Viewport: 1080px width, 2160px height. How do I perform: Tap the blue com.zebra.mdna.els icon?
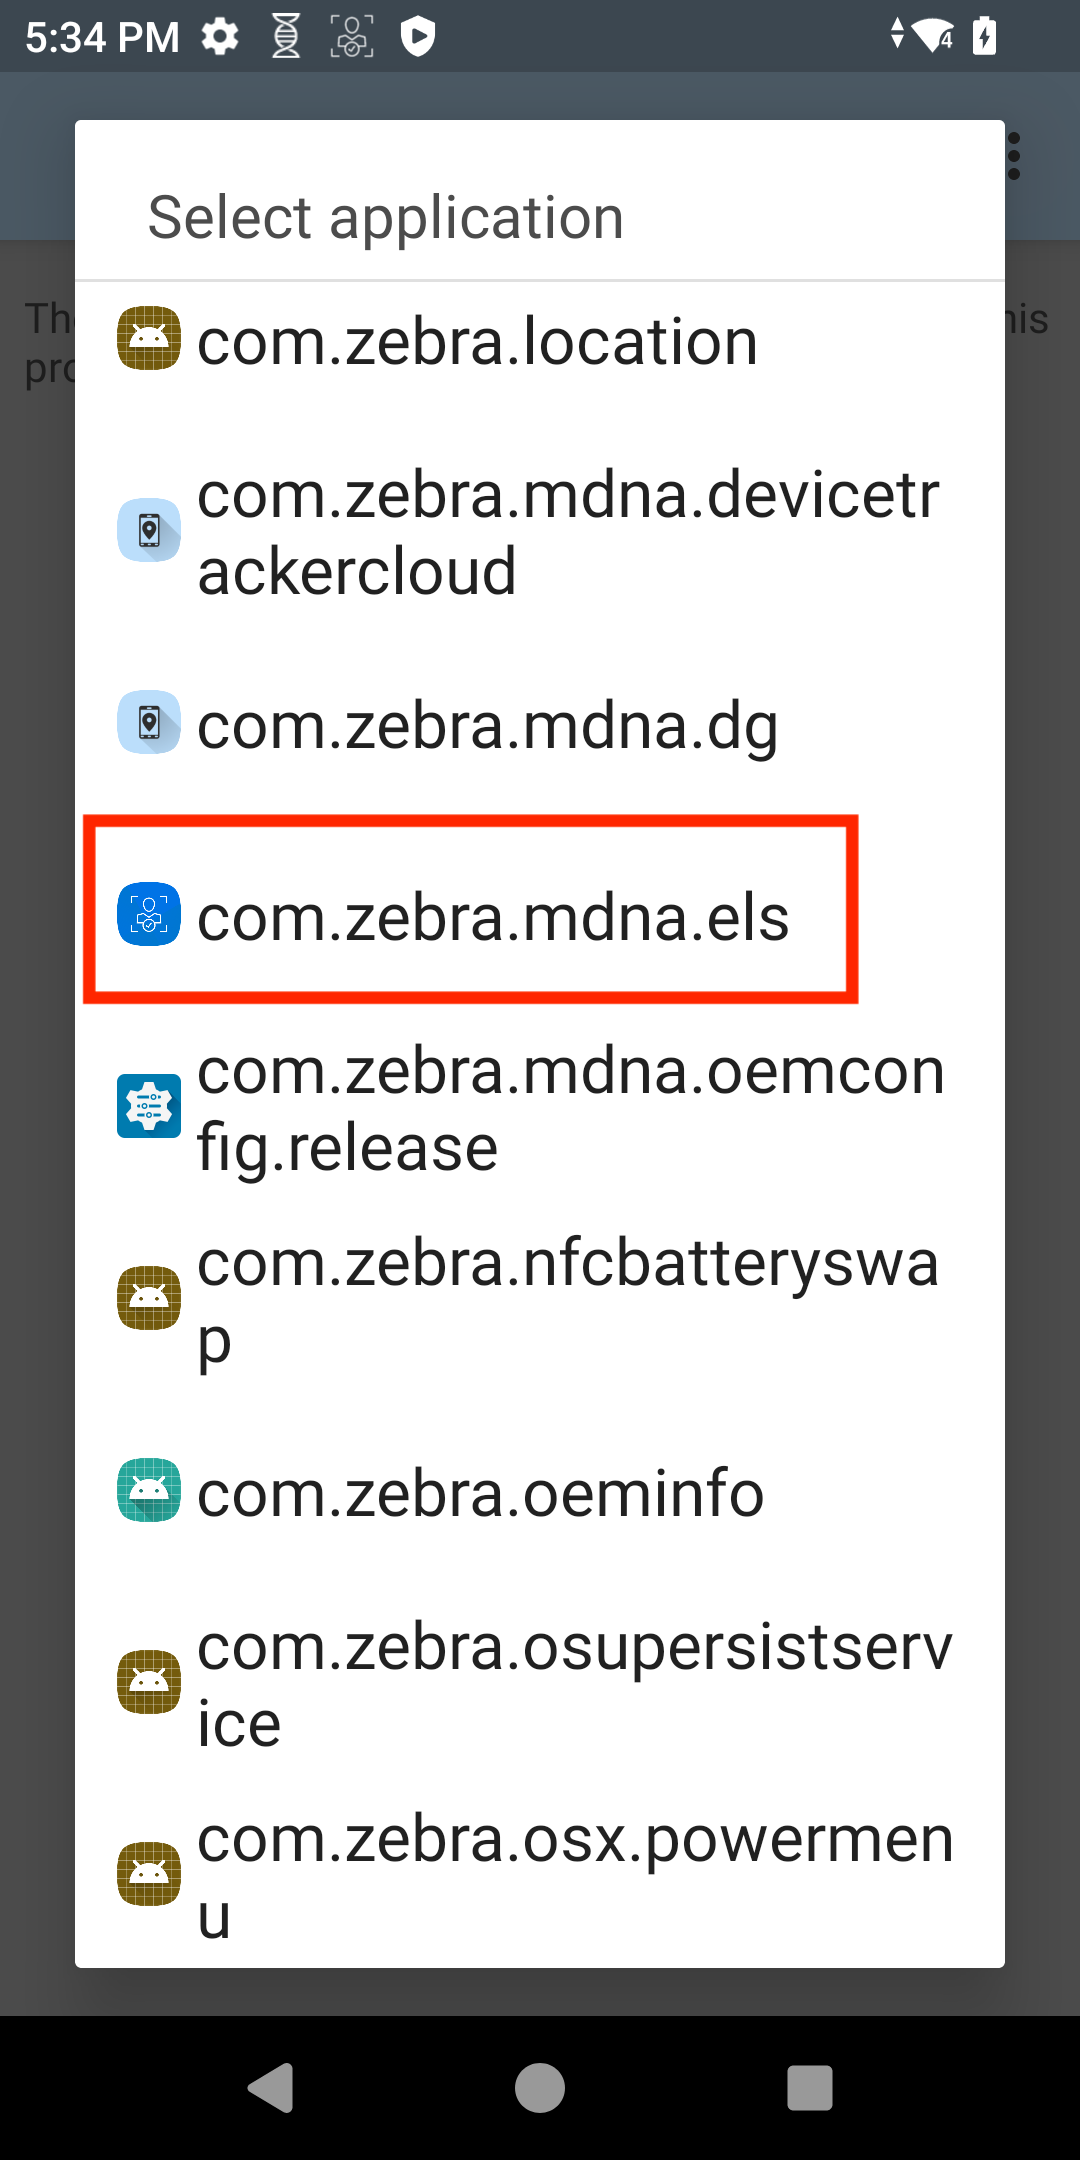(149, 914)
